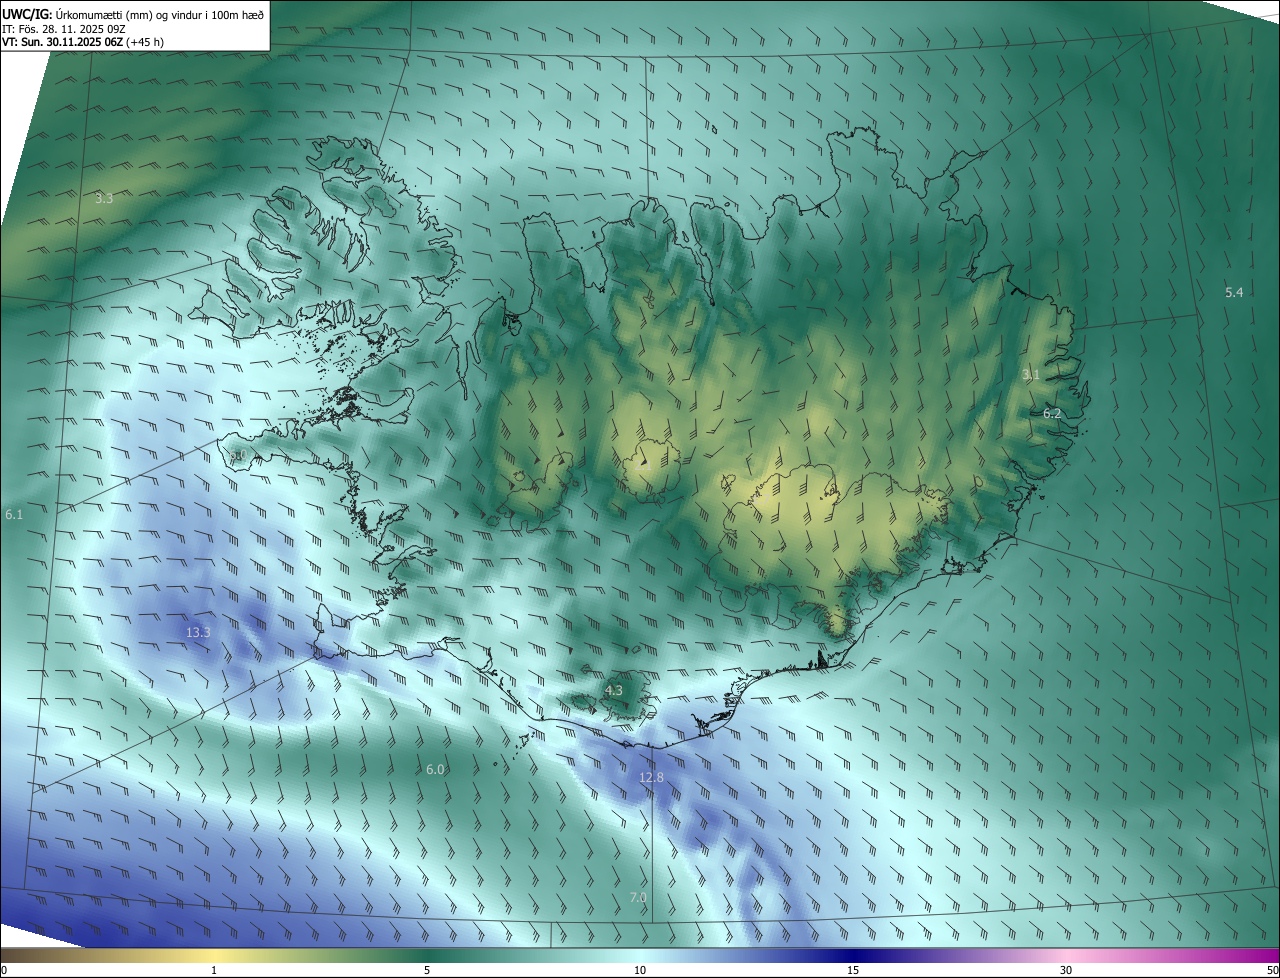This screenshot has width=1280, height=978.
Task: Click the colorbar tick label 0
Action: pos(3,970)
